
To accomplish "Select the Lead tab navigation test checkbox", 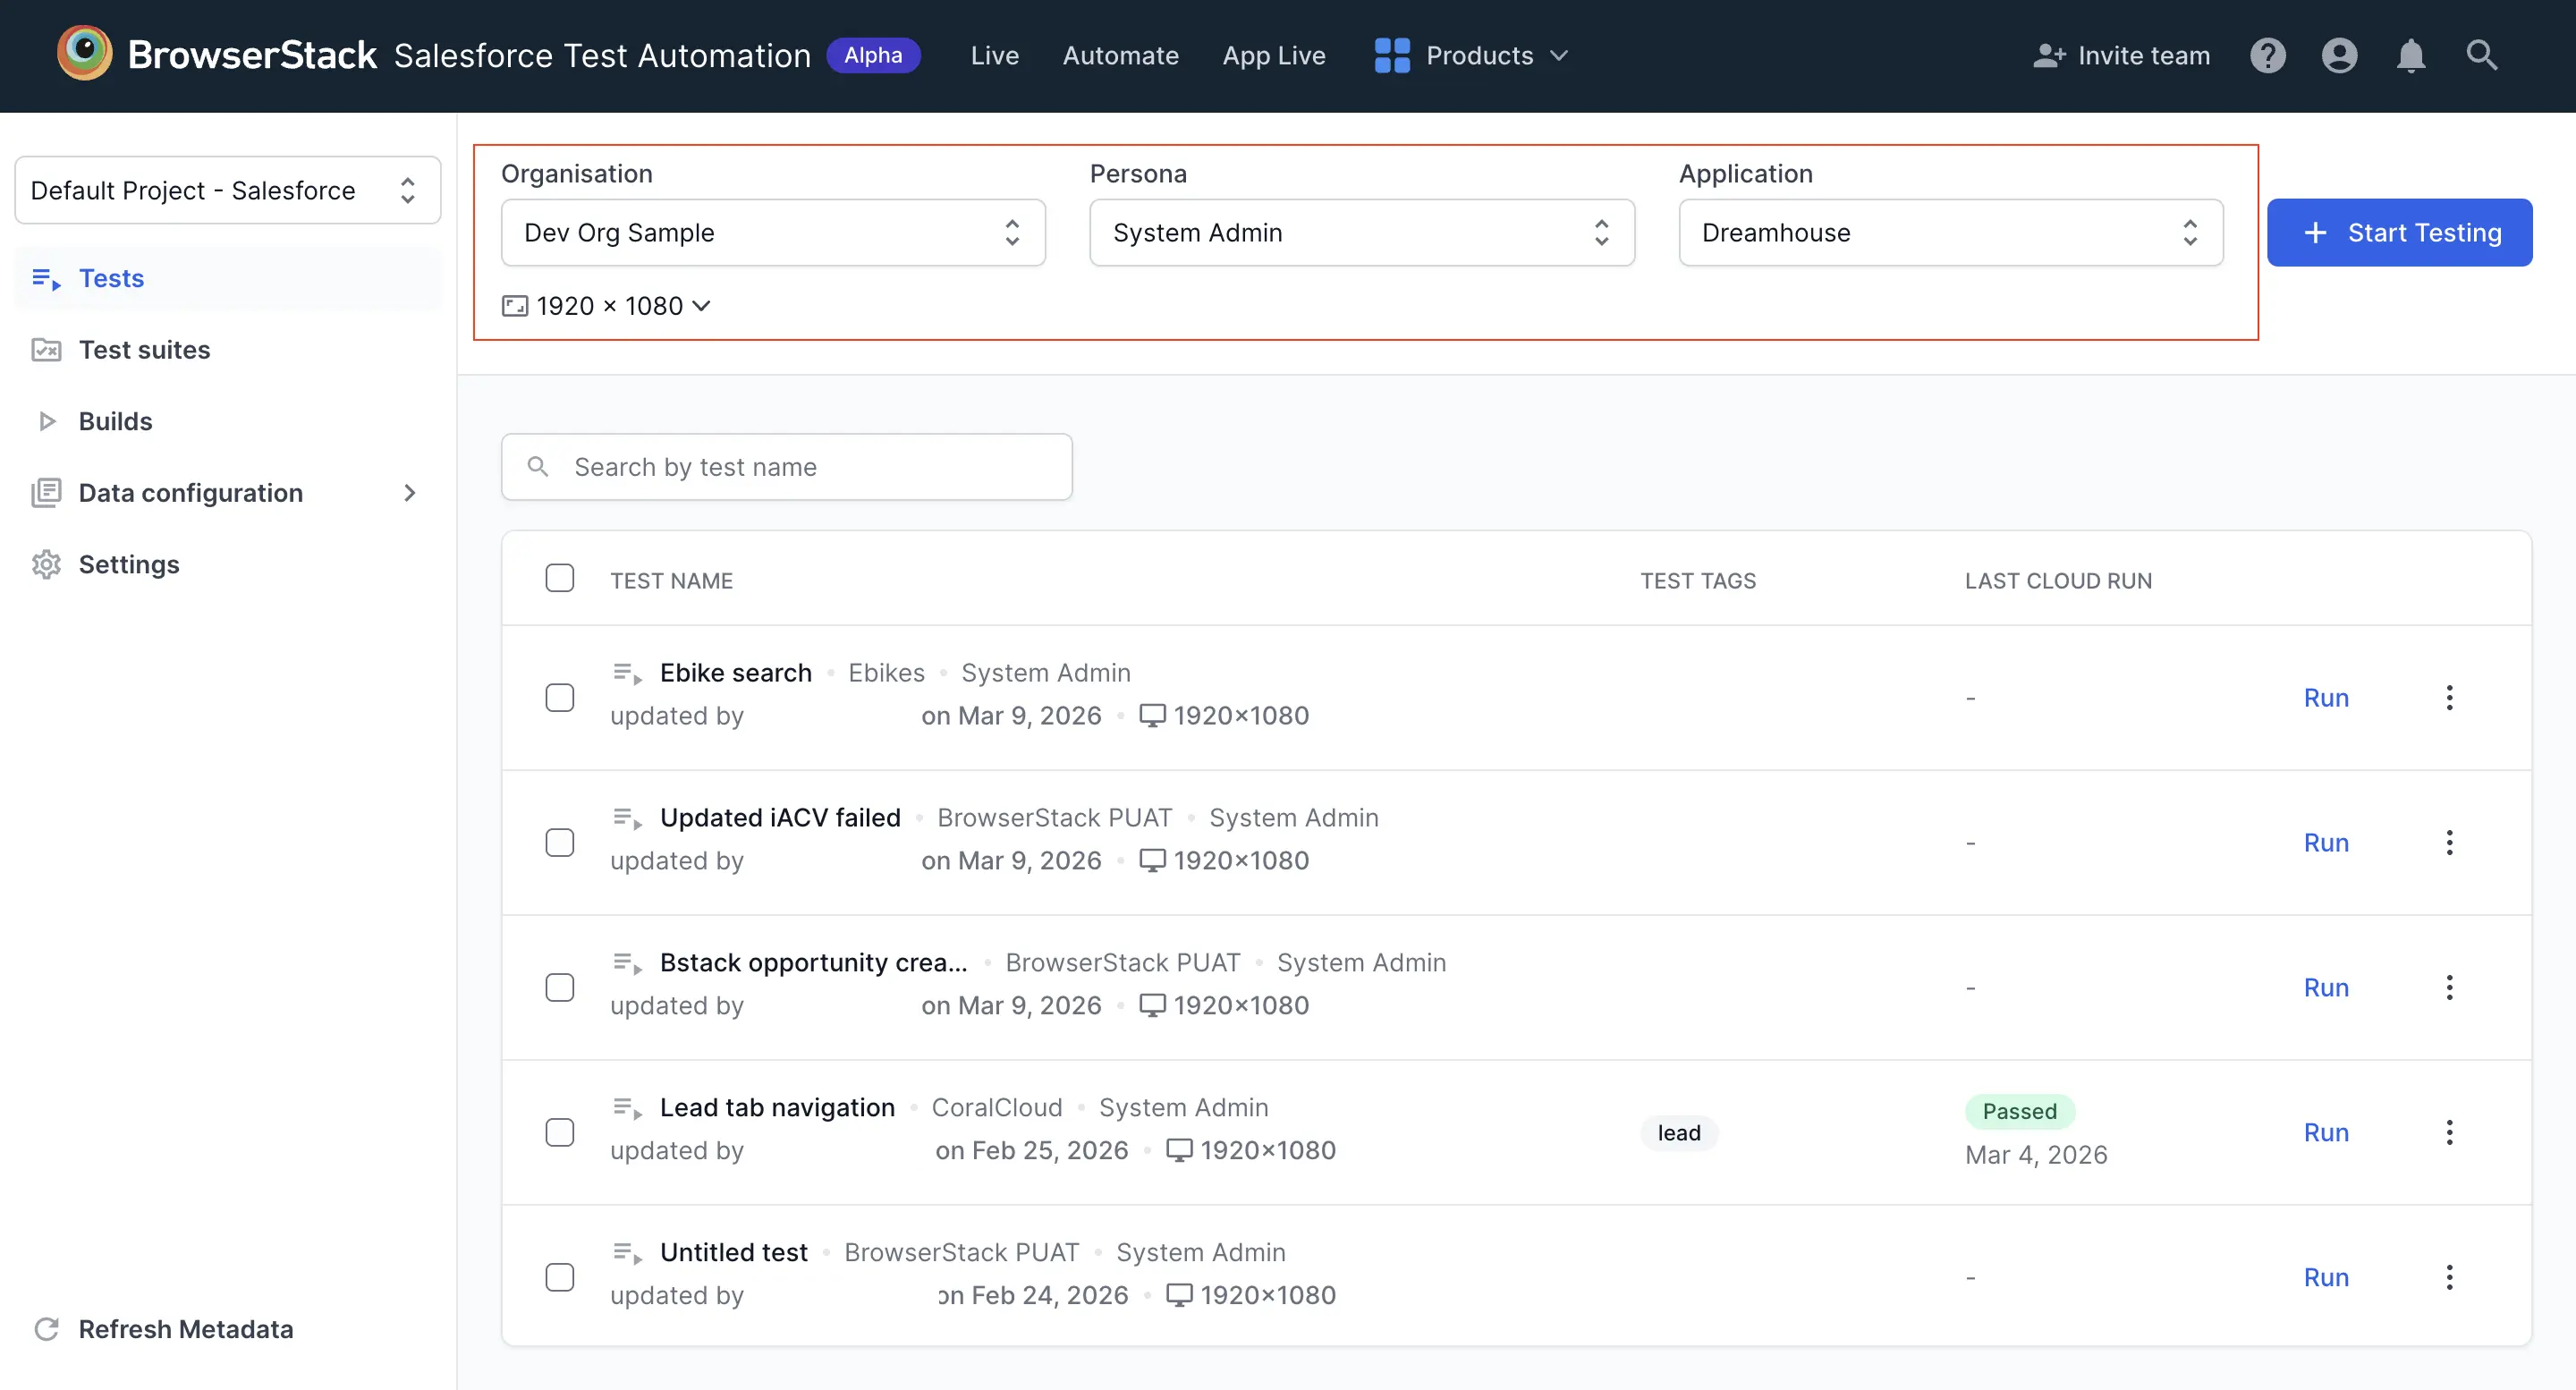I will point(559,1132).
